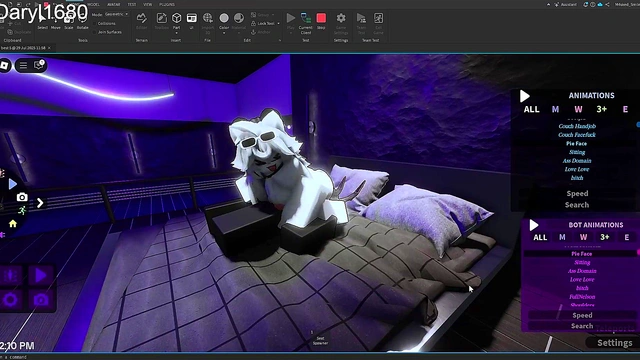Select ALL filter in BOT ANIMATIONS panel

pyautogui.click(x=540, y=238)
